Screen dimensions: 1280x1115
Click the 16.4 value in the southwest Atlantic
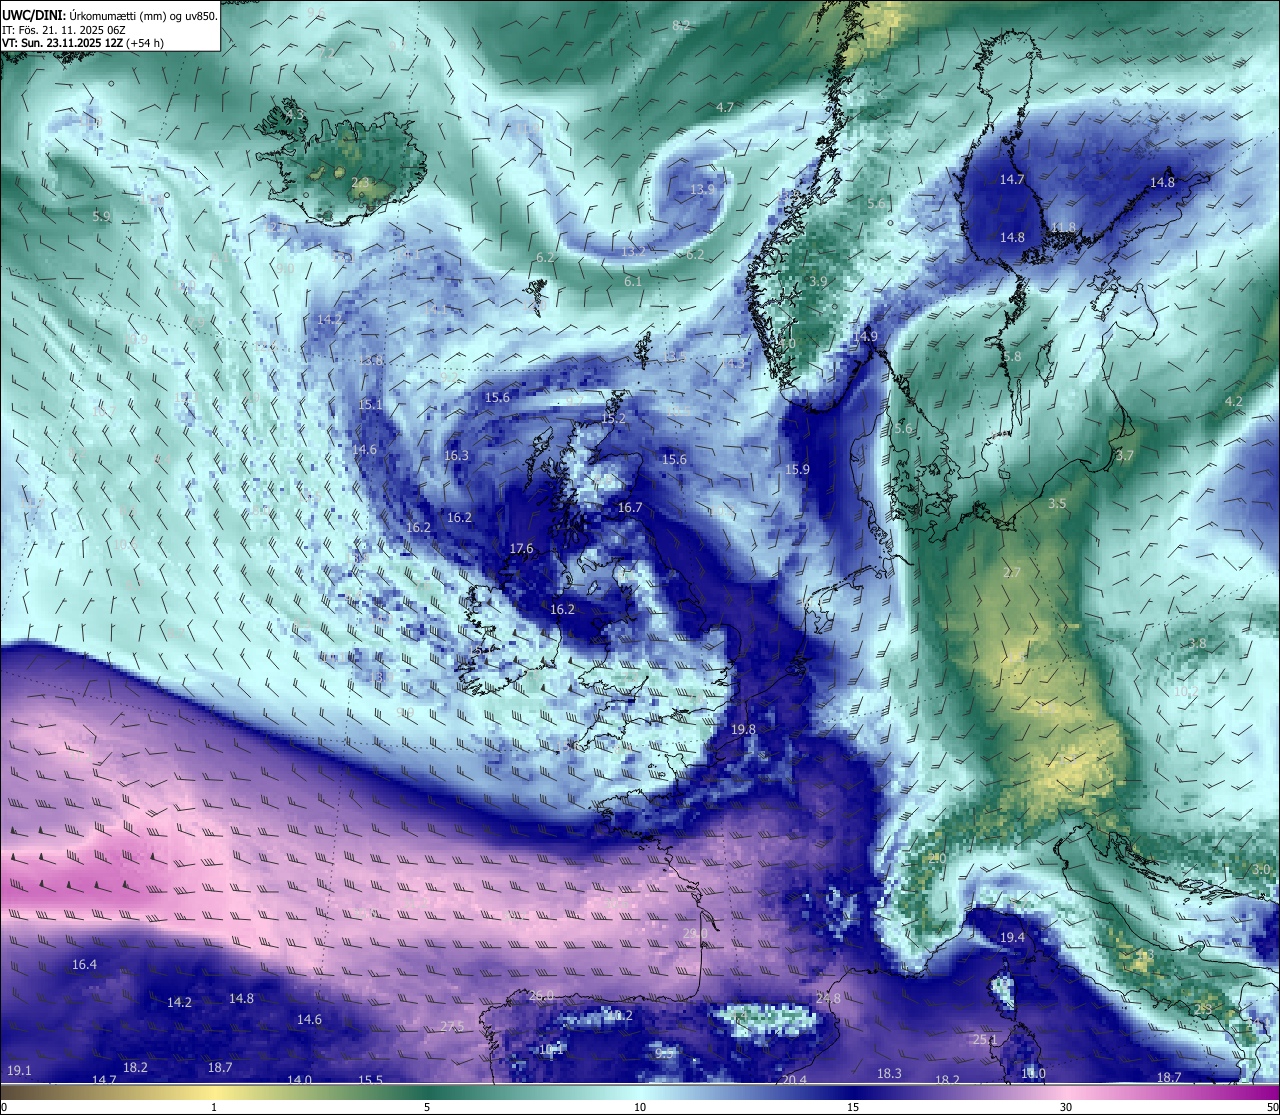[x=84, y=965]
